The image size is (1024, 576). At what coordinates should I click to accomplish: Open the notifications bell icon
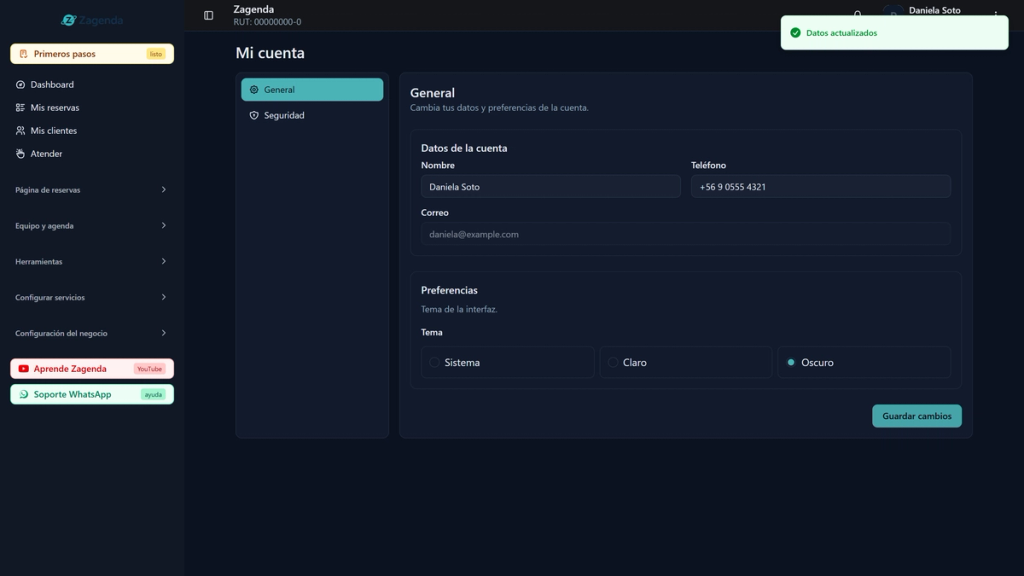(x=857, y=13)
